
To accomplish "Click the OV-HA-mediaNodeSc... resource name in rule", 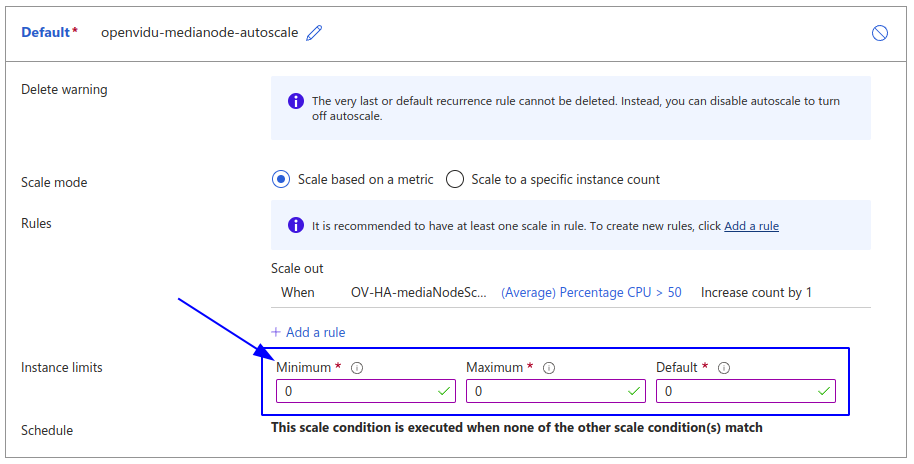I will (419, 293).
